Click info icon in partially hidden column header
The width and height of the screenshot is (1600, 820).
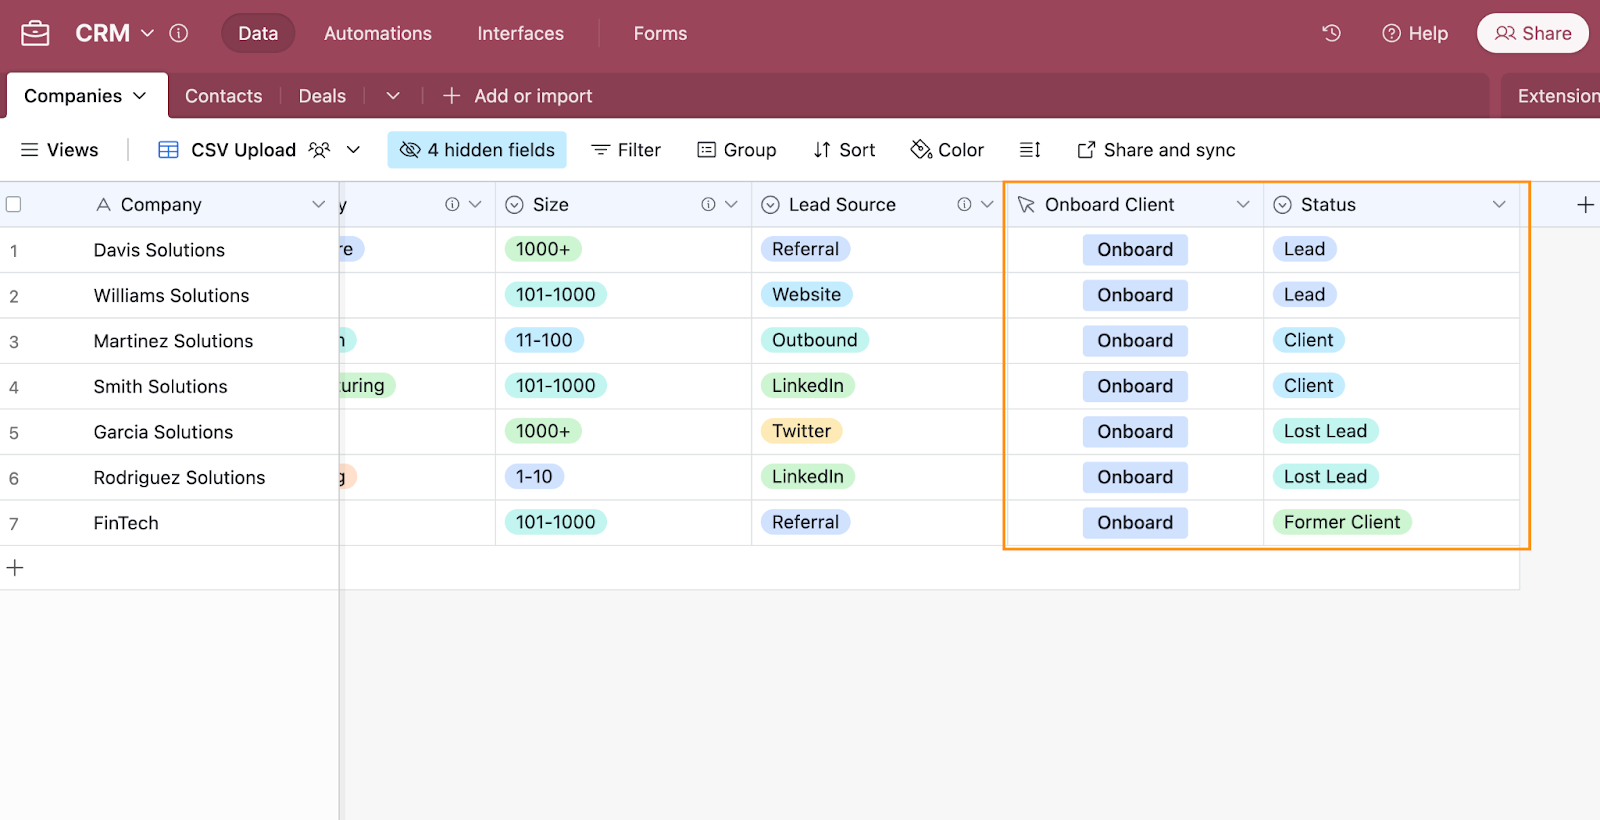(452, 204)
